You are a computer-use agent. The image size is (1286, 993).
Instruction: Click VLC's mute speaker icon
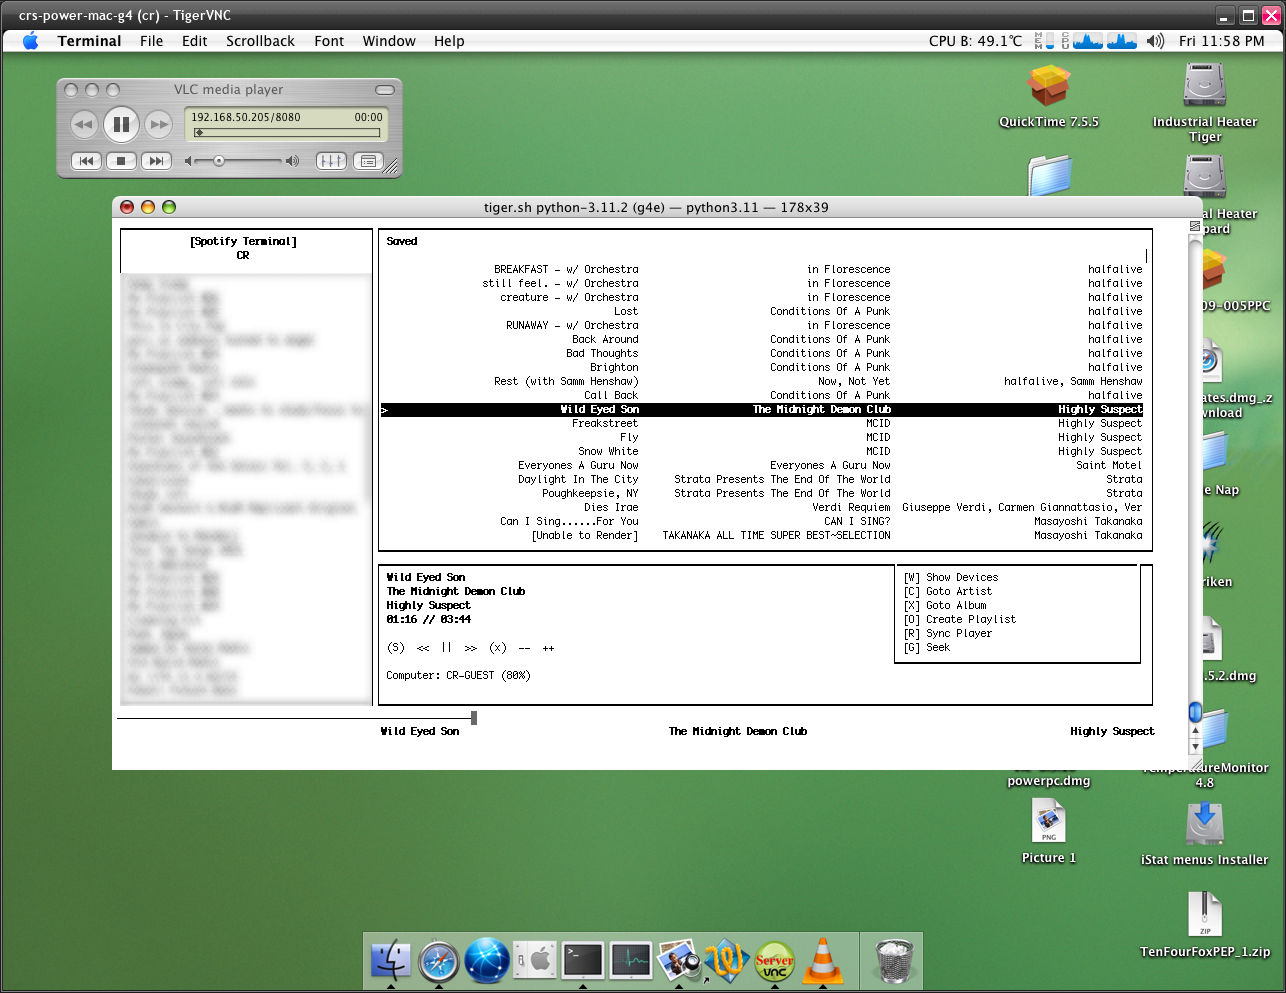188,161
